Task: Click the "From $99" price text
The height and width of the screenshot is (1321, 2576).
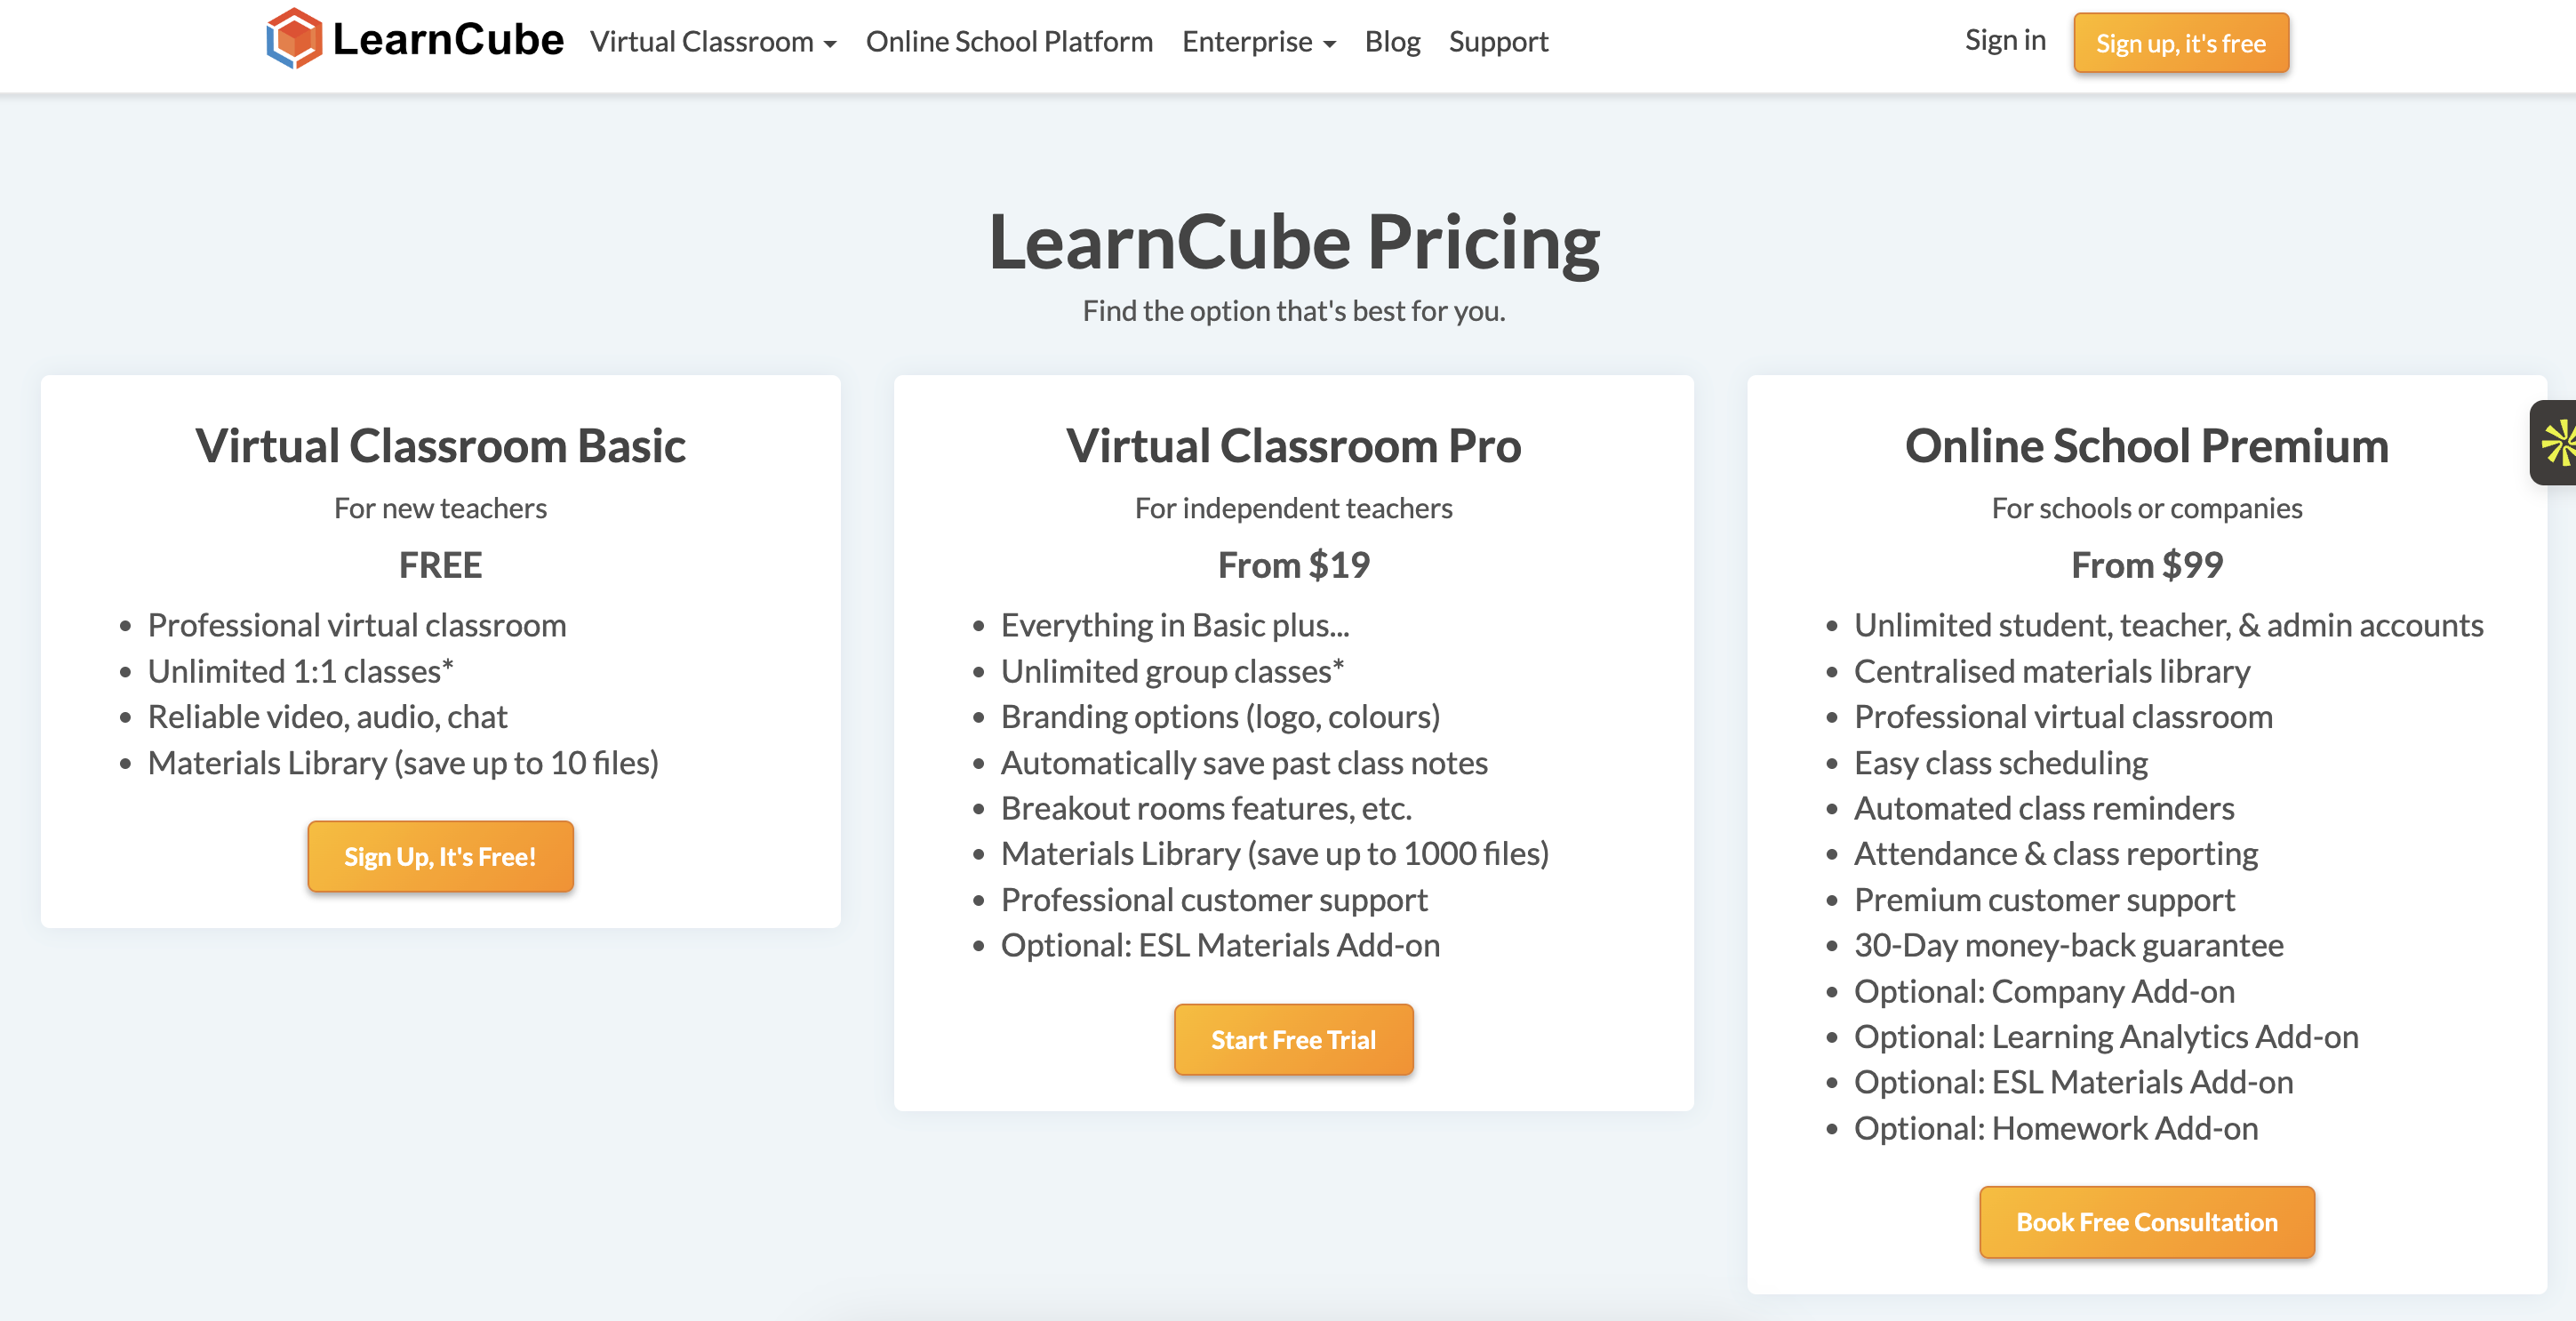Action: [2146, 564]
